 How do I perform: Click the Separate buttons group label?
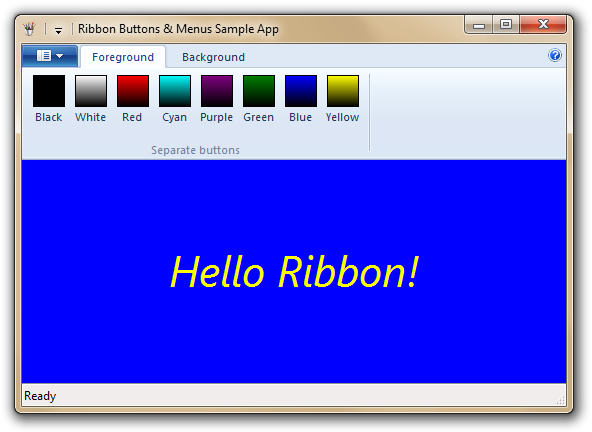(195, 150)
